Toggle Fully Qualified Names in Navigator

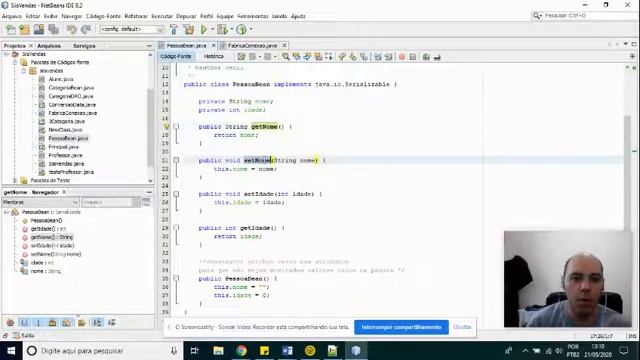tap(81, 322)
